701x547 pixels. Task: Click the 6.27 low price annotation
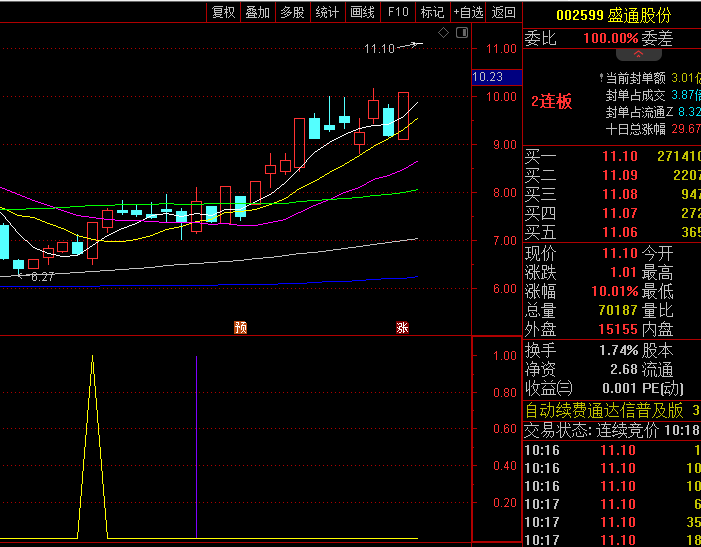click(x=42, y=277)
